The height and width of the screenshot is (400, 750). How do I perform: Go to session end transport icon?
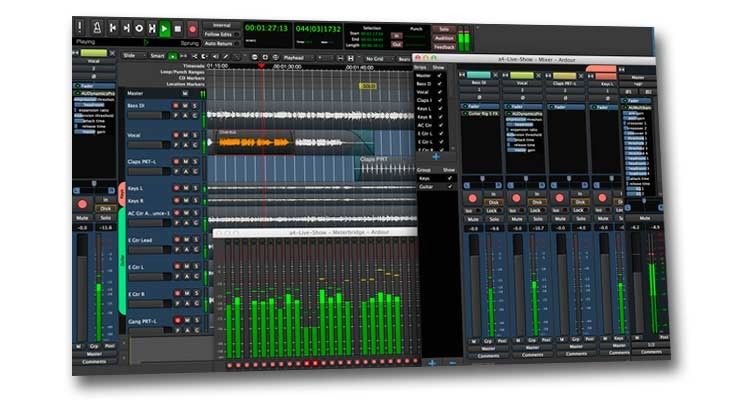(x=126, y=28)
